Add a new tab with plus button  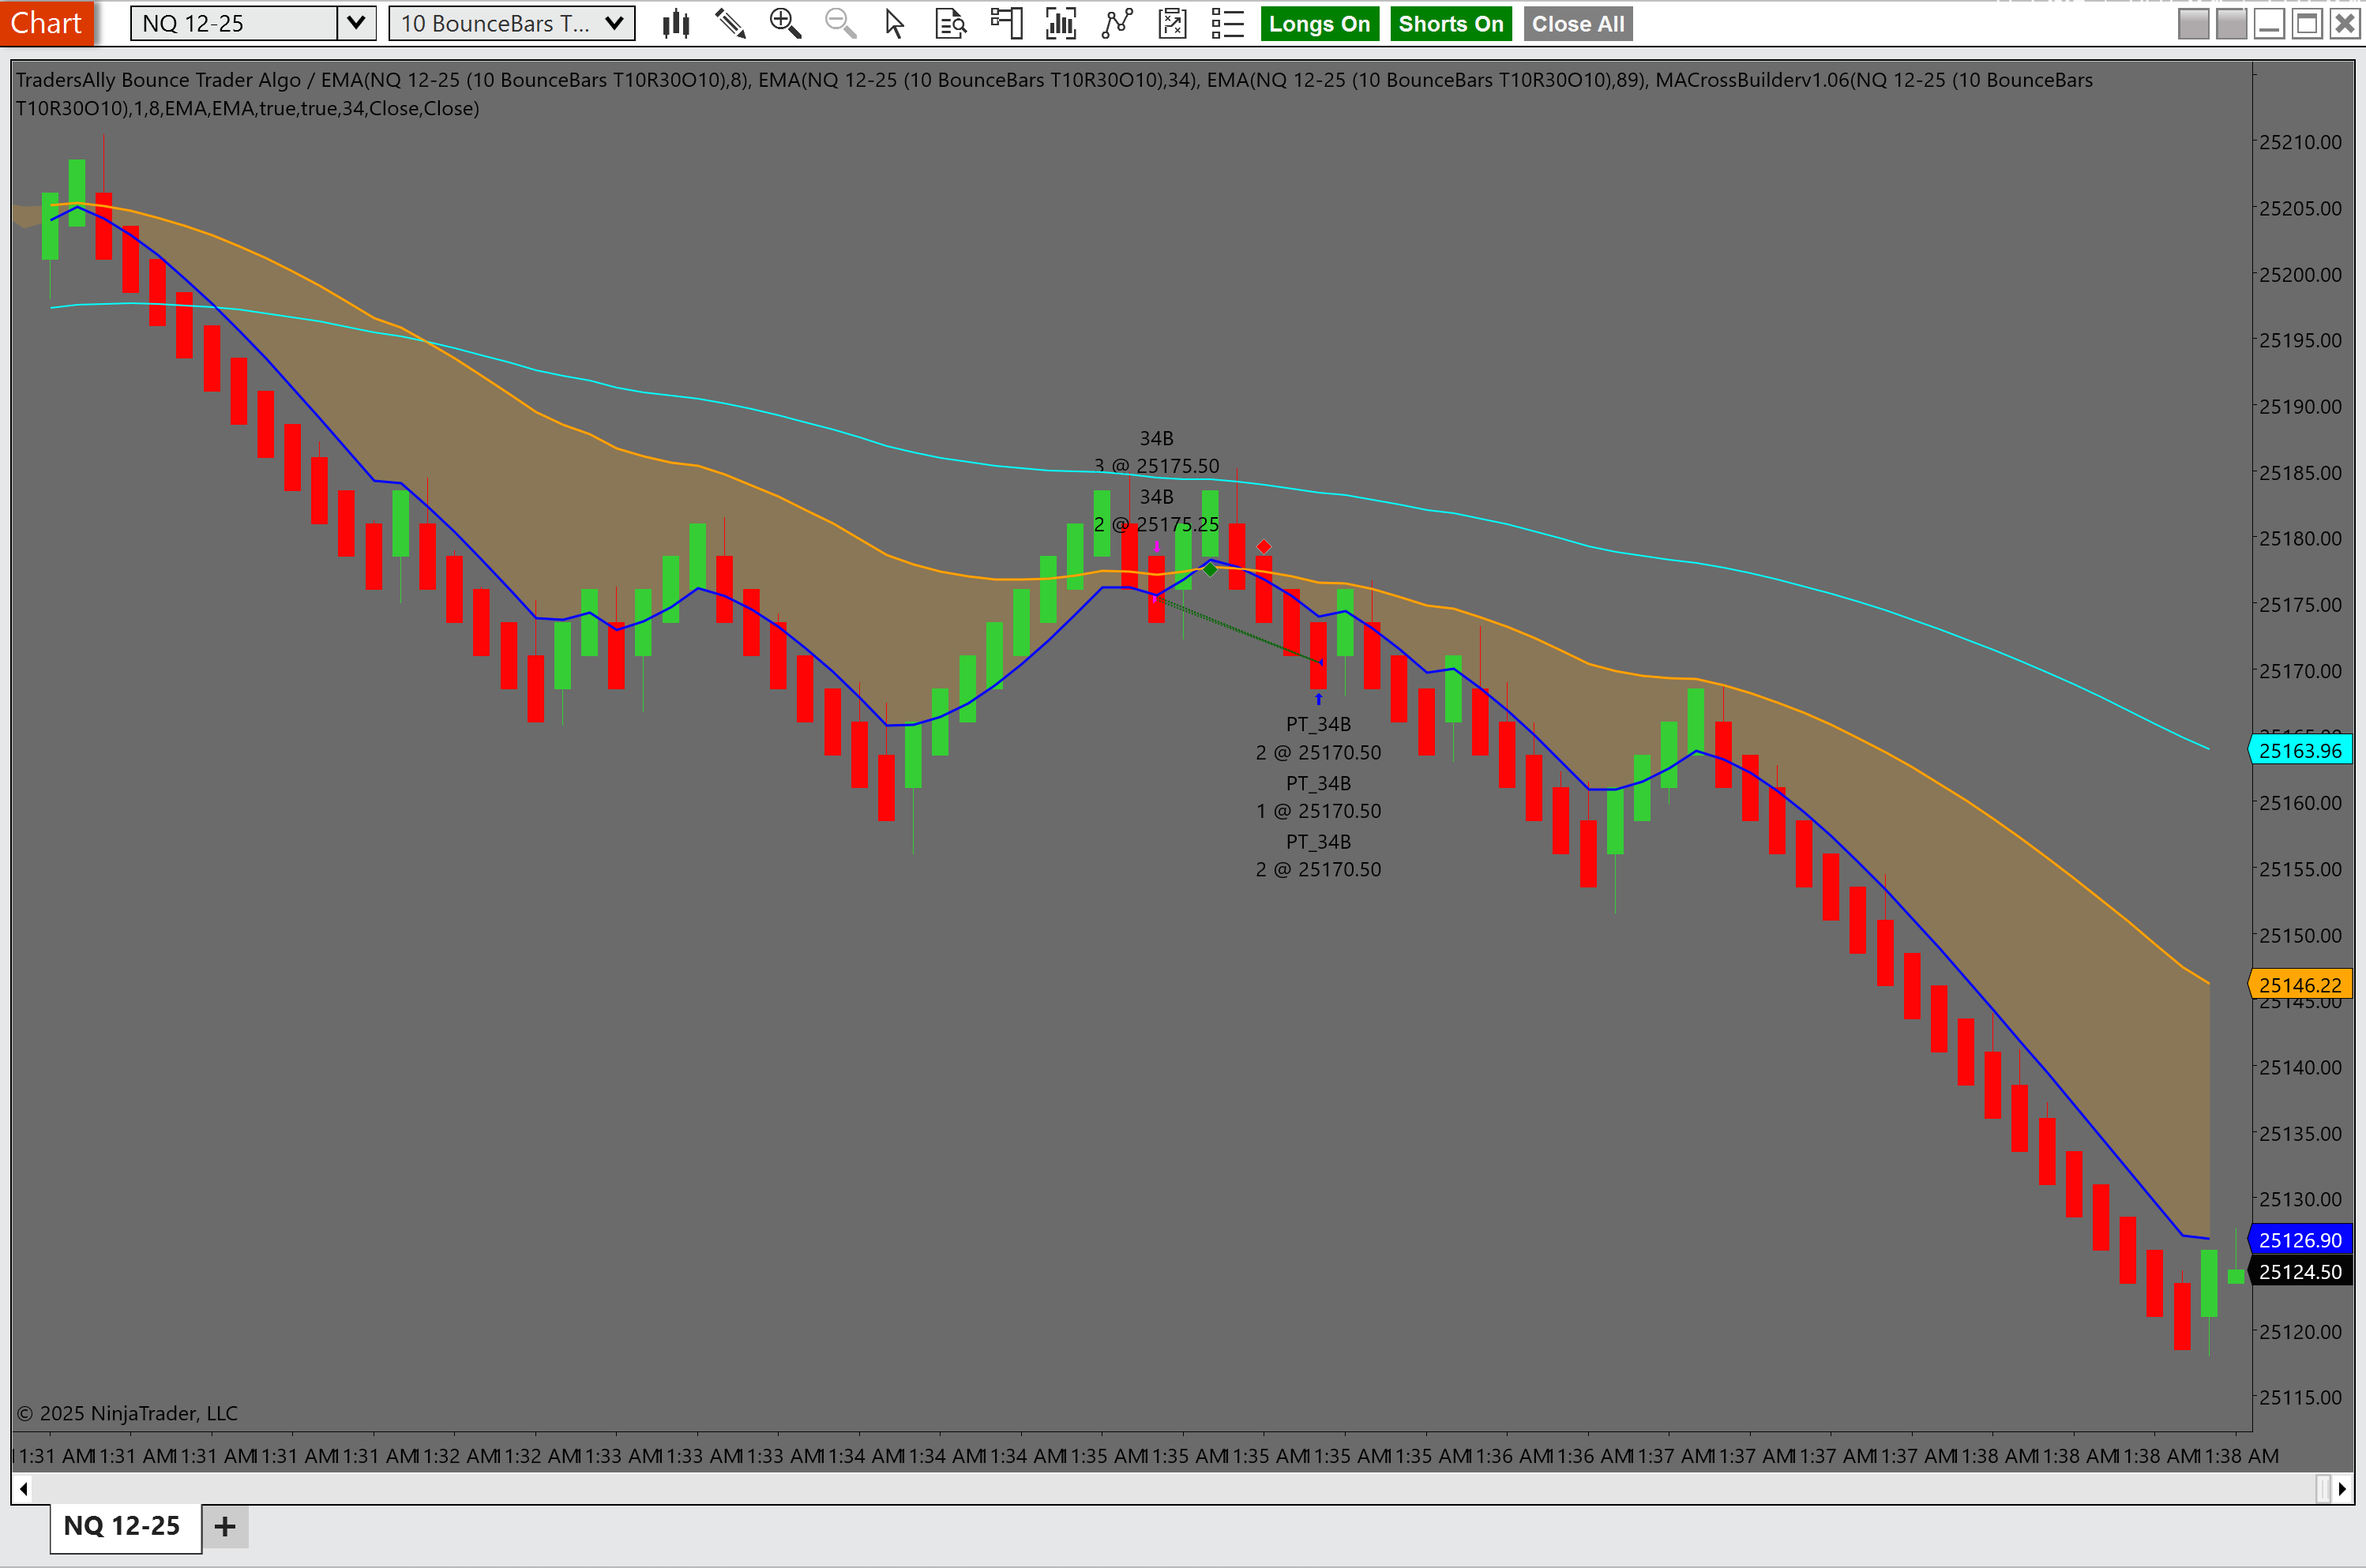(x=225, y=1527)
